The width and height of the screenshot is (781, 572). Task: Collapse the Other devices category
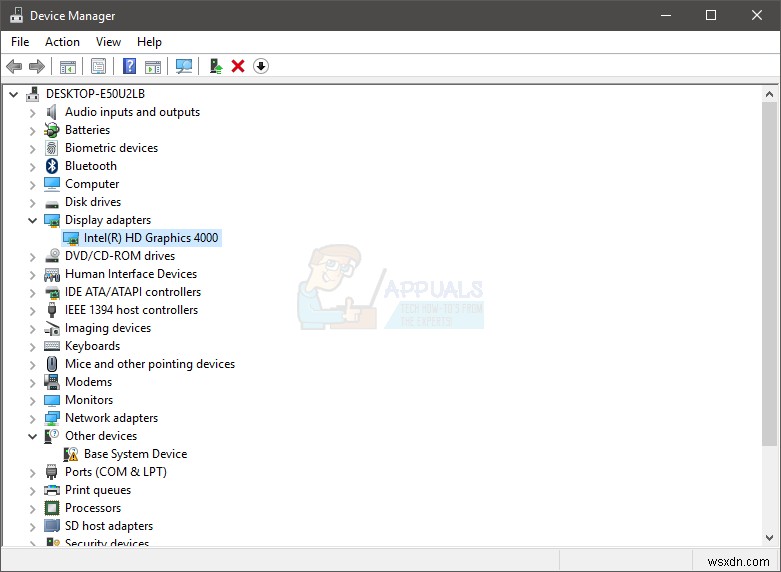coord(32,436)
